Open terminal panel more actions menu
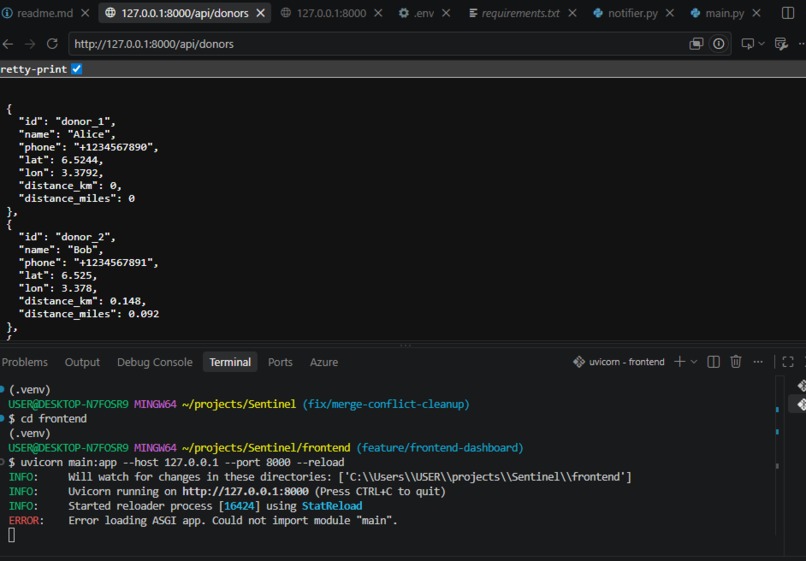Image resolution: width=806 pixels, height=561 pixels. pos(758,362)
